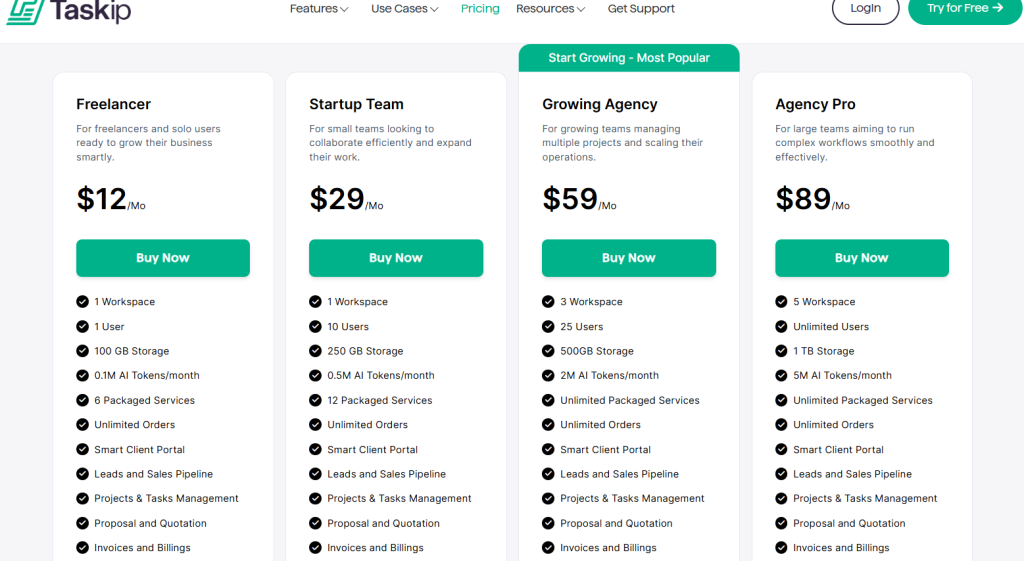
Task: Click checkmark icon beside Agency Pro's 1 TB Storage
Action: tap(781, 351)
